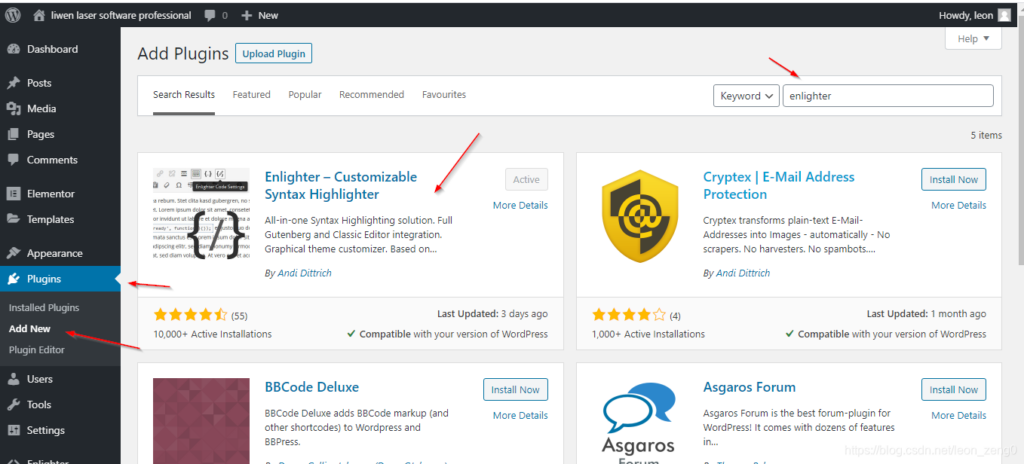
Task: Expand the Keyword search type dropdown
Action: [x=746, y=96]
